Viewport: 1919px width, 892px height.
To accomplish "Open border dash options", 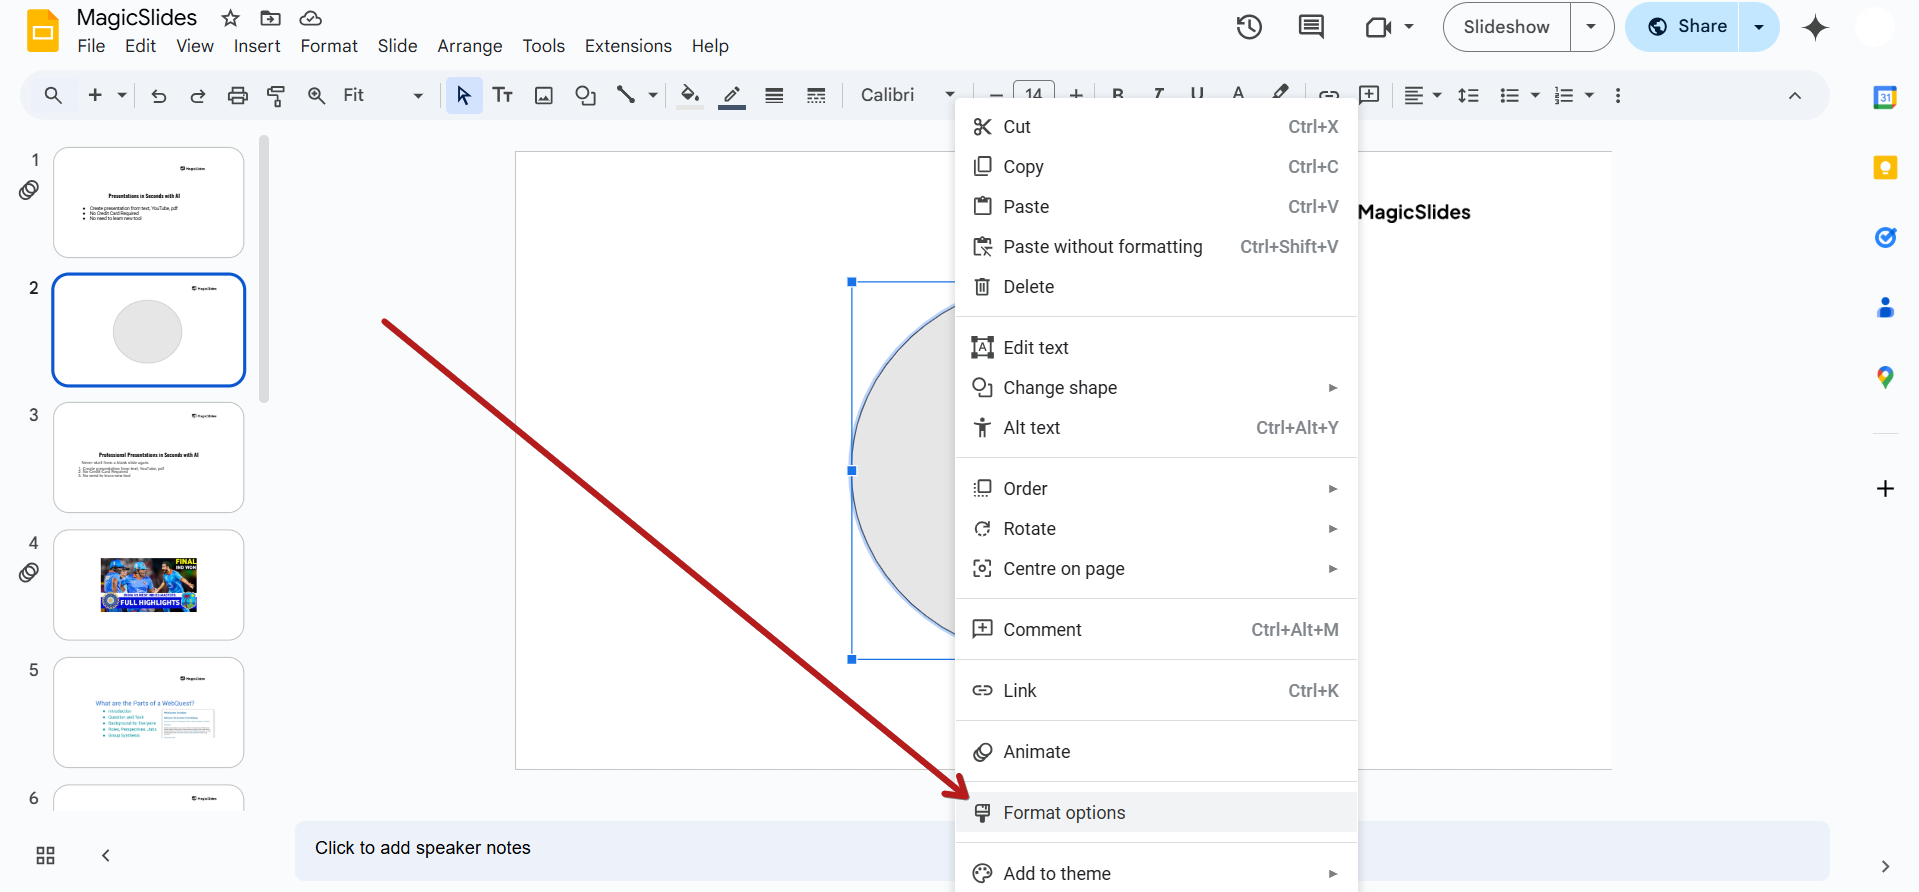I will 816,95.
